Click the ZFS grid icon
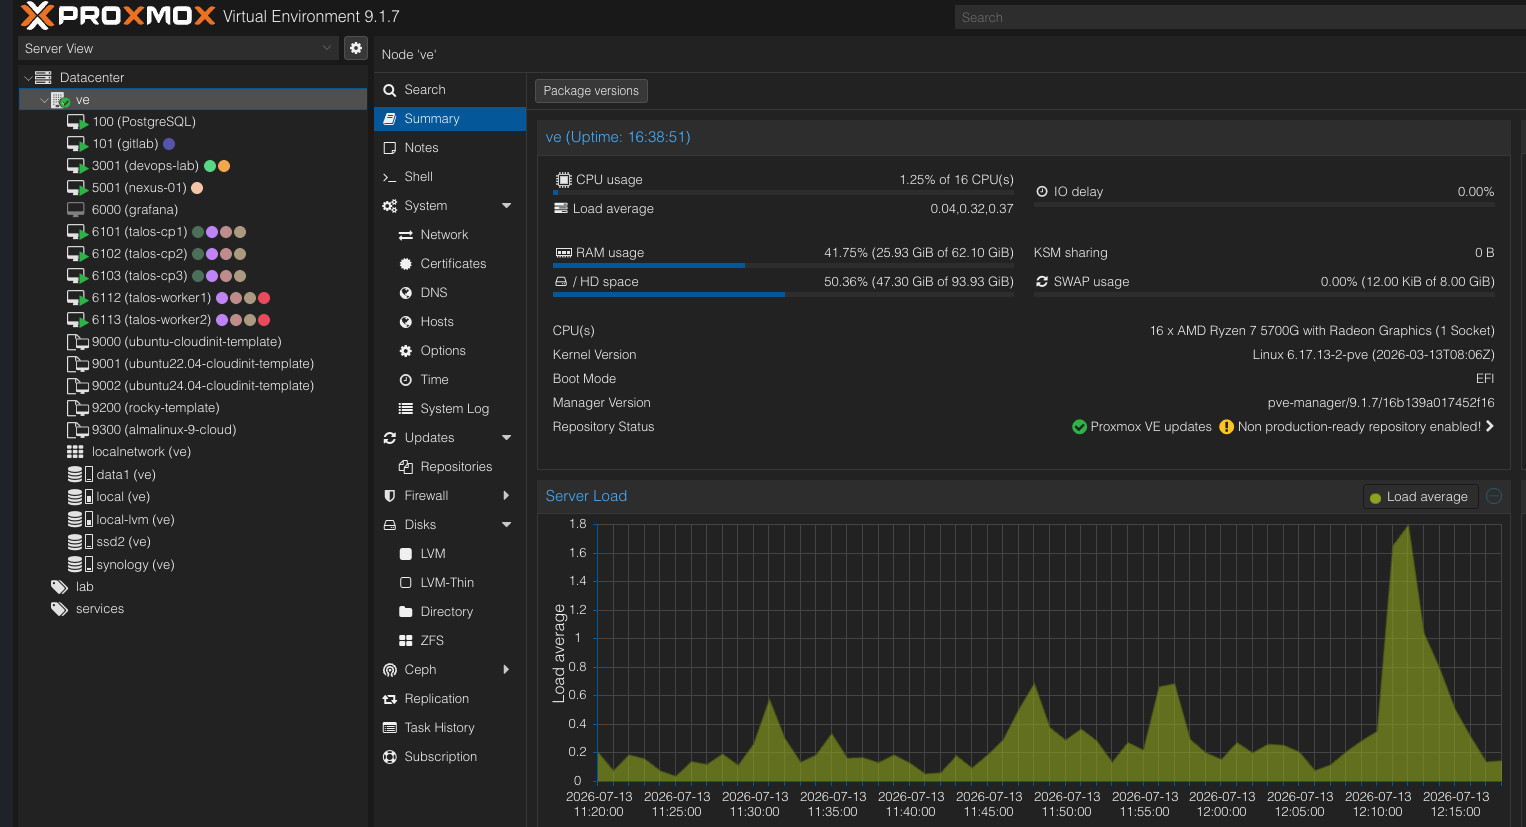 coord(406,641)
